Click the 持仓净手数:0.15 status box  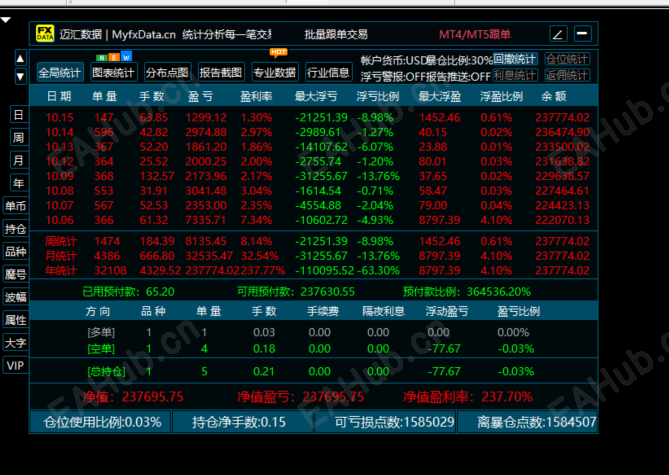pyautogui.click(x=243, y=422)
